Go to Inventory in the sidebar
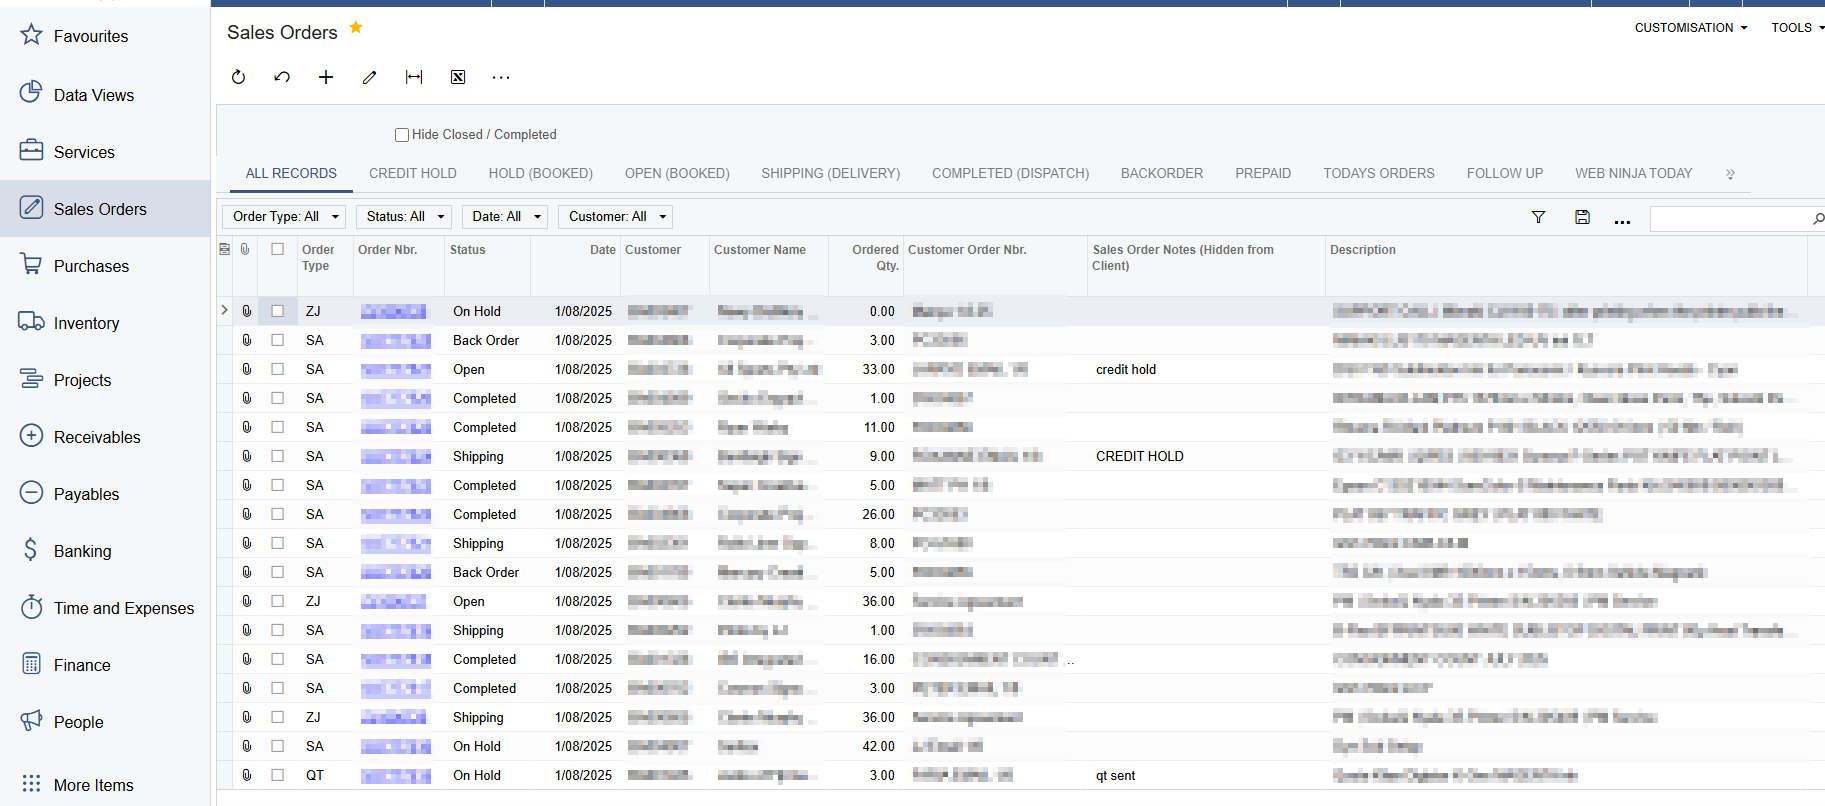 (86, 323)
